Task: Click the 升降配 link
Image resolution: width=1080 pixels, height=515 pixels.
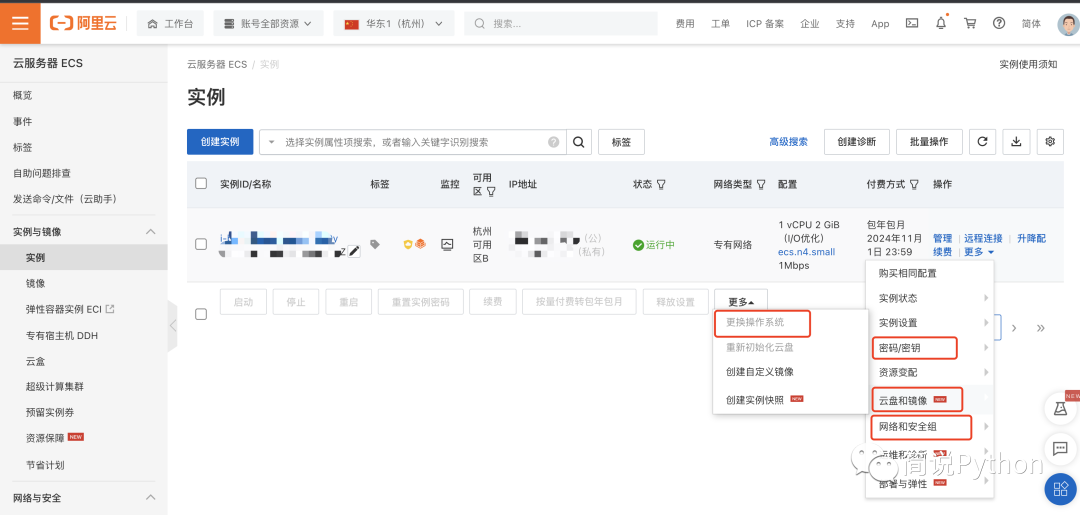Action: [1031, 238]
